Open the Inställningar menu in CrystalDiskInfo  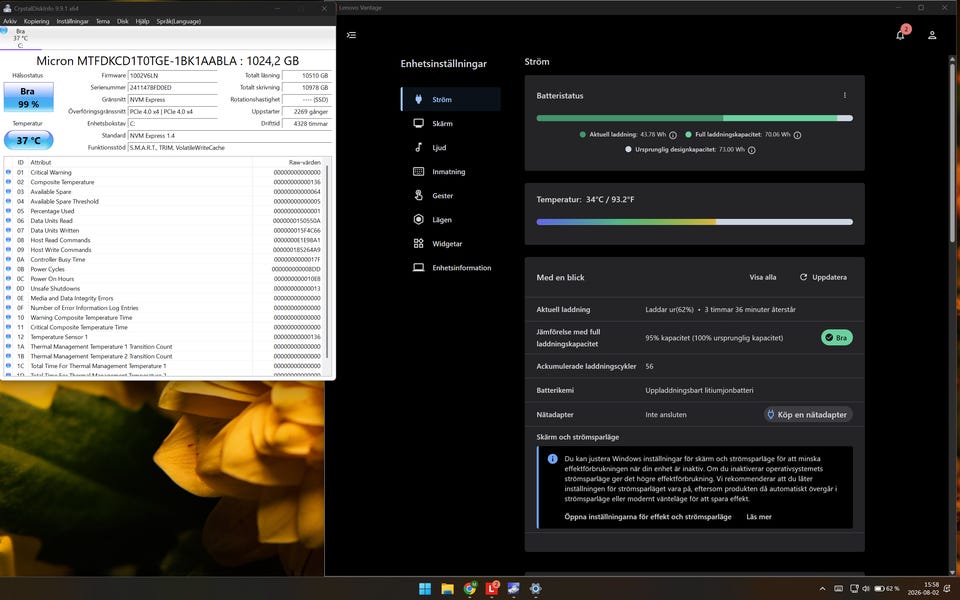[x=72, y=21]
